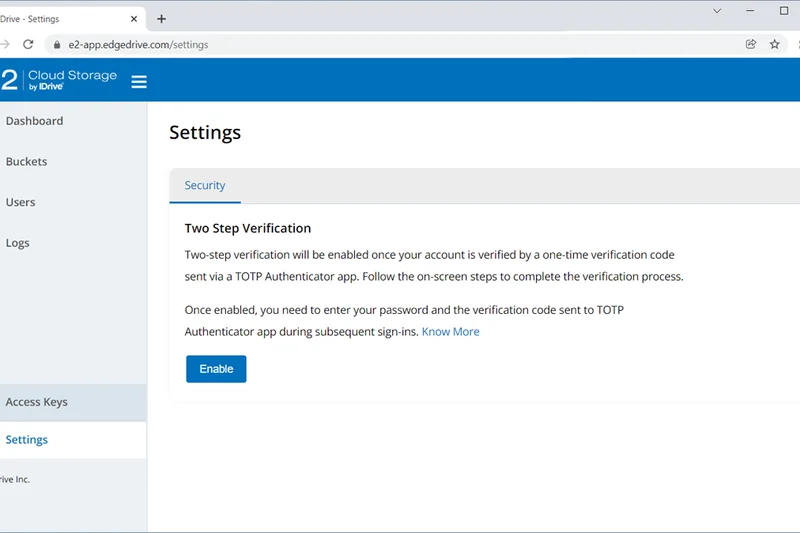Click the e2 Cloud Storage logo

point(60,80)
